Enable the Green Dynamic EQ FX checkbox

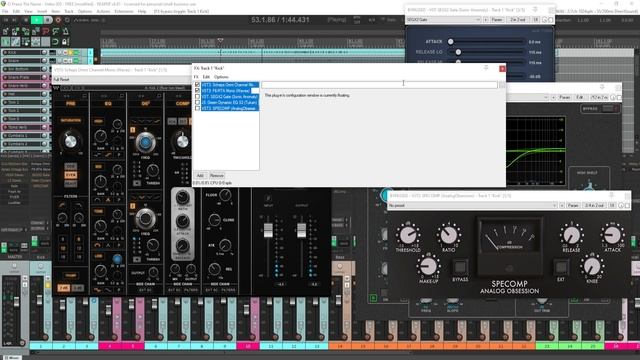(198, 102)
